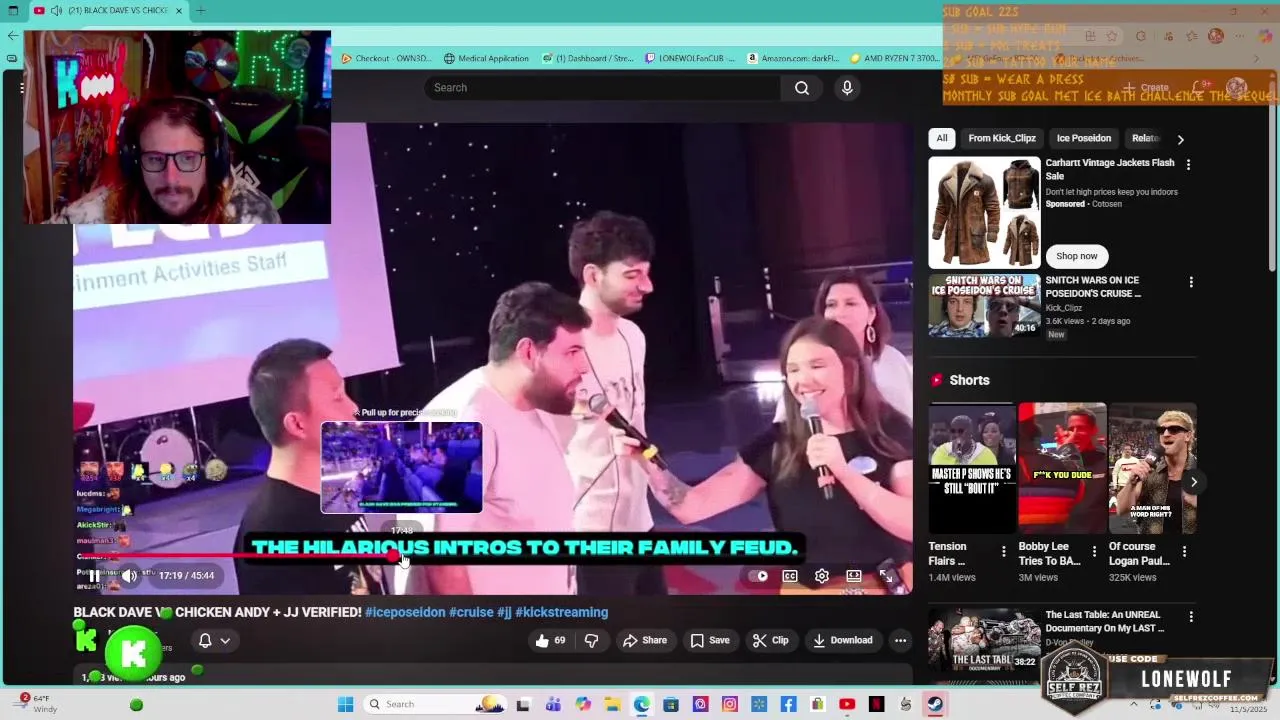Select the All filter chip

tap(942, 138)
